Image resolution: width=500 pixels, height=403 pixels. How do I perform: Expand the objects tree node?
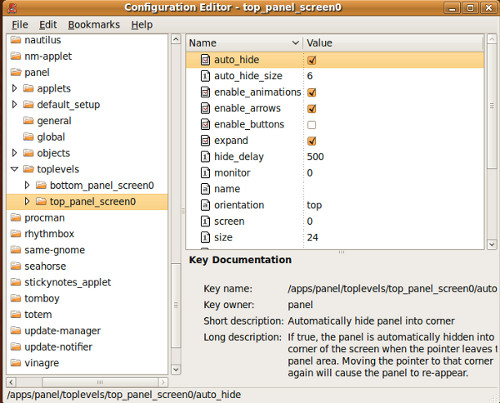(14, 153)
